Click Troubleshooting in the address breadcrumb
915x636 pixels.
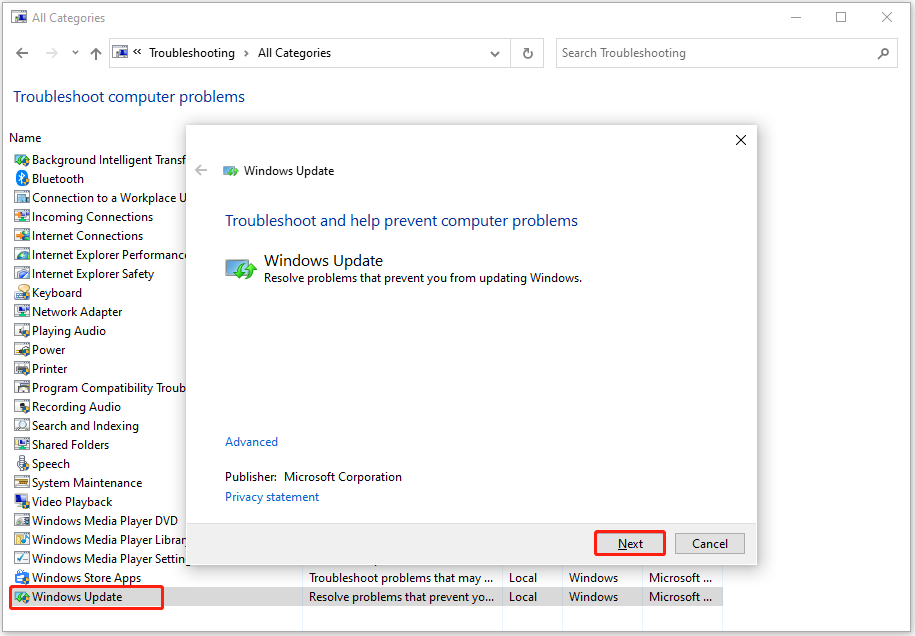(x=192, y=53)
